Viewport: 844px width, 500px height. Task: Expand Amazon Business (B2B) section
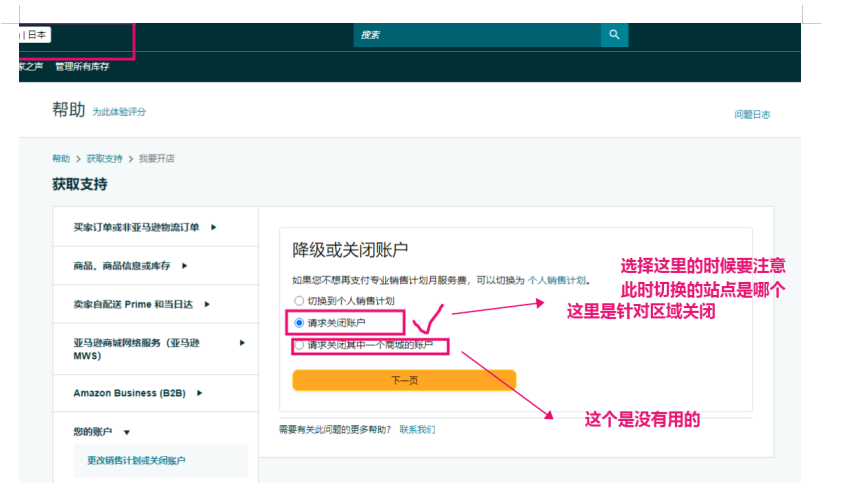(135, 393)
